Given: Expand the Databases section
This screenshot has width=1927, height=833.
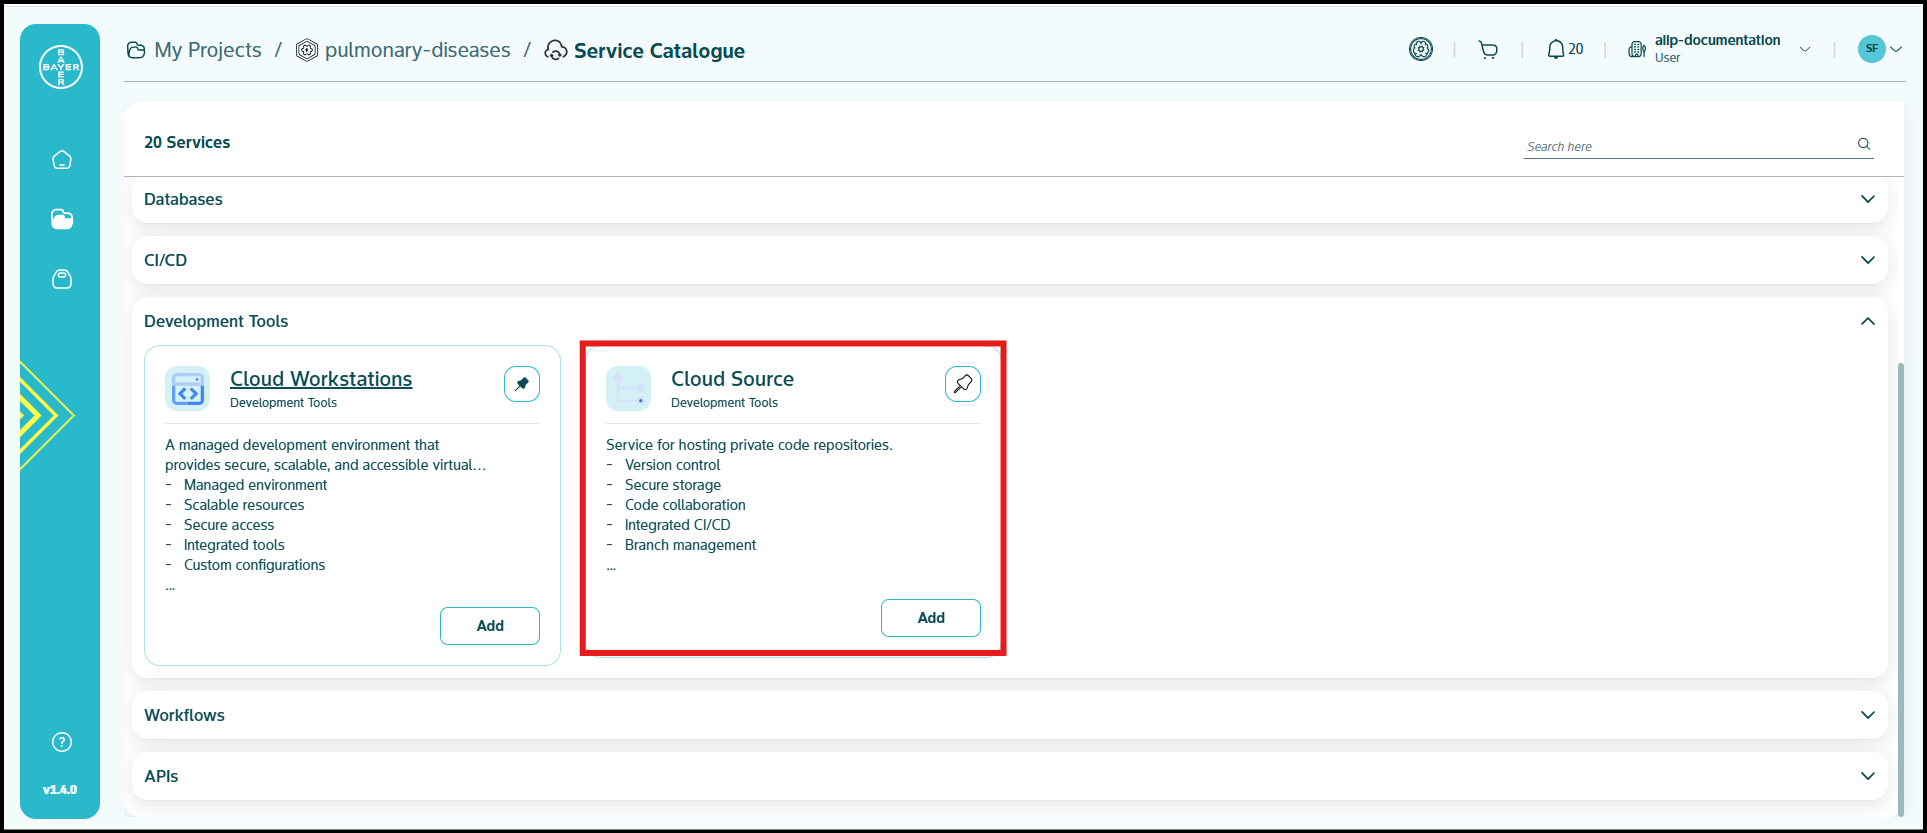Looking at the screenshot, I should [x=1867, y=199].
